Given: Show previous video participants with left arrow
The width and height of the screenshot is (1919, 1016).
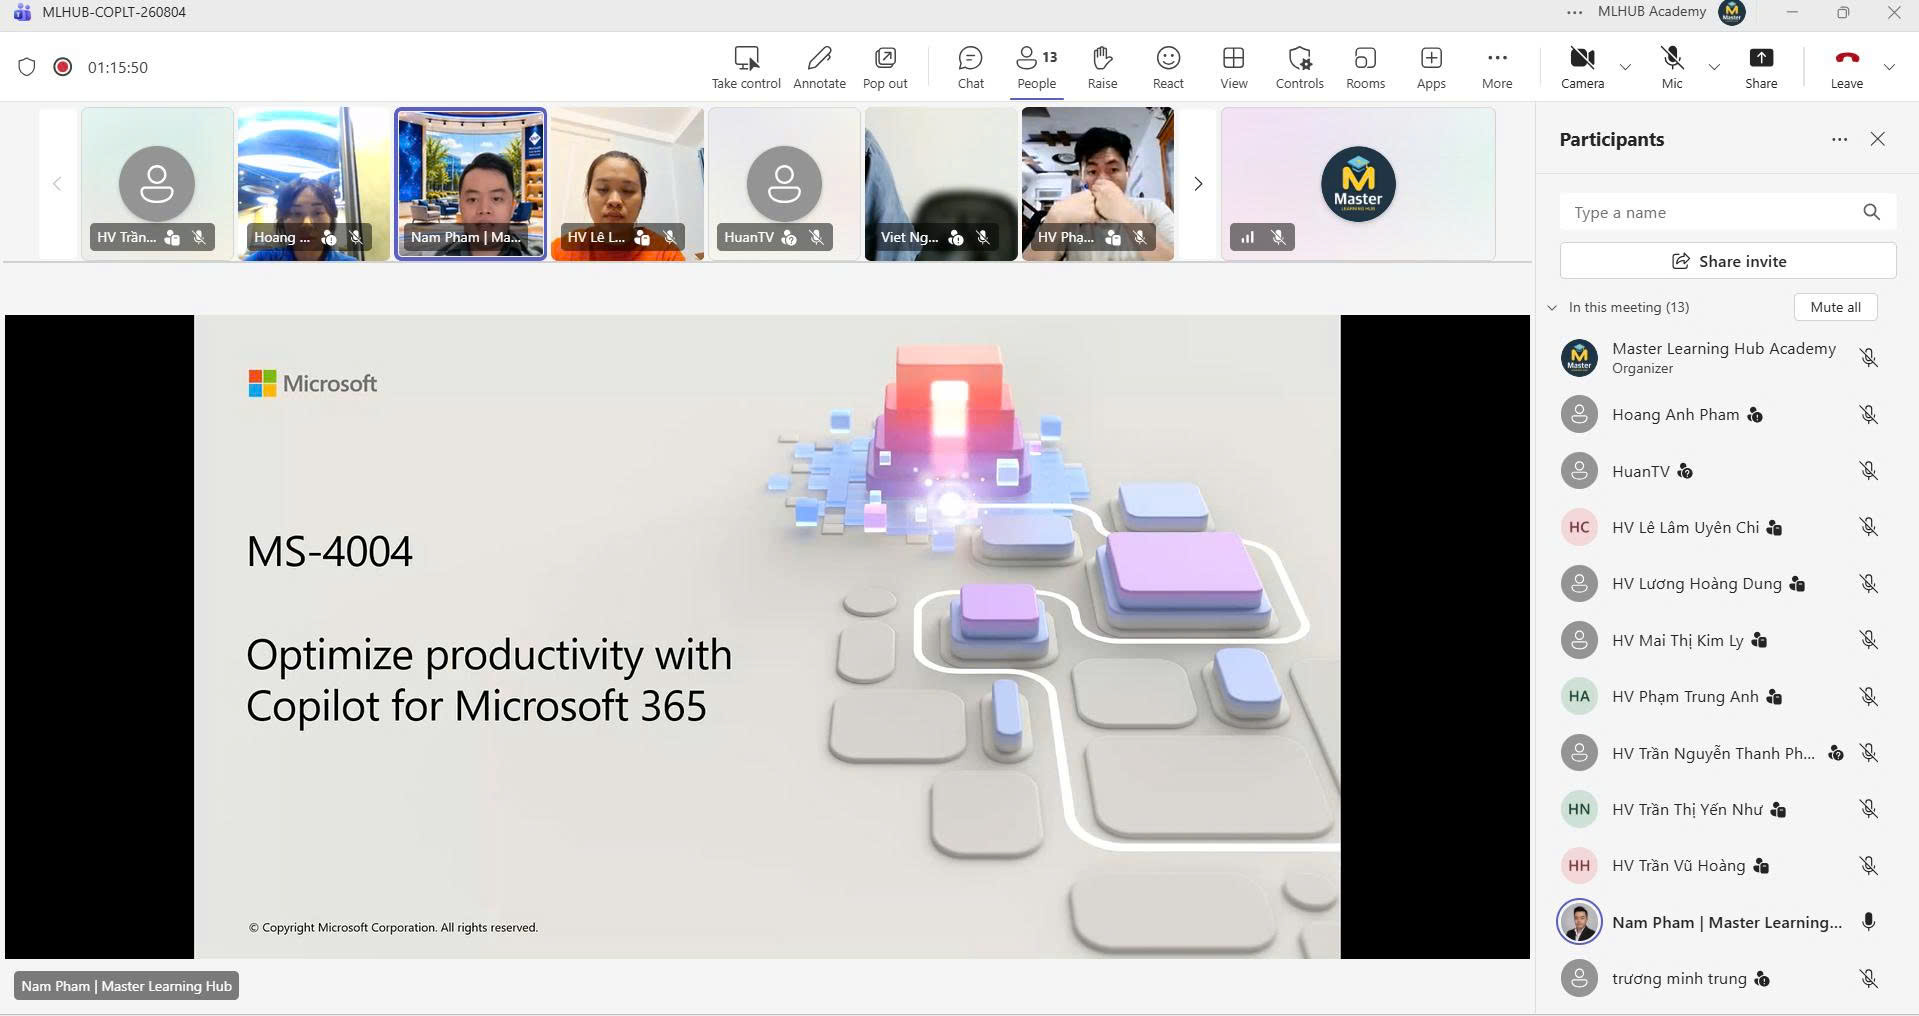Looking at the screenshot, I should (57, 184).
